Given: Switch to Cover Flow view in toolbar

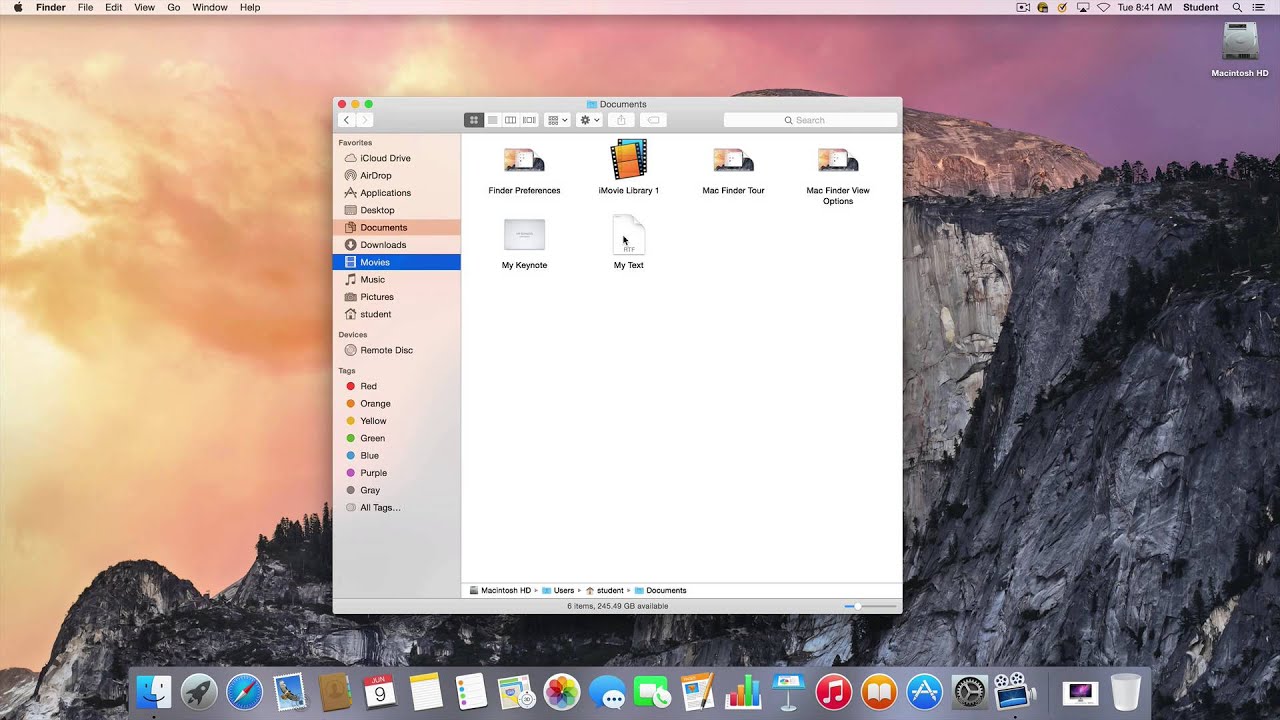Looking at the screenshot, I should click(x=529, y=120).
